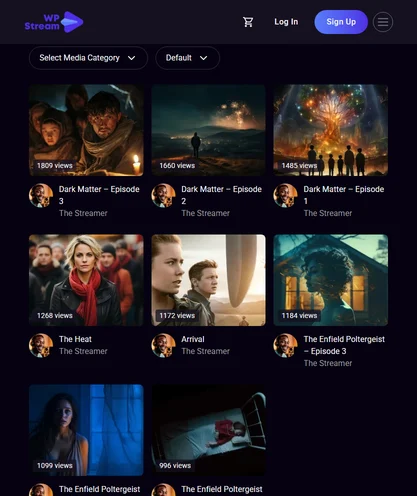Open Dark Matter Episode 3 thumbnail
Viewport: 417px width, 496px height.
[86, 130]
